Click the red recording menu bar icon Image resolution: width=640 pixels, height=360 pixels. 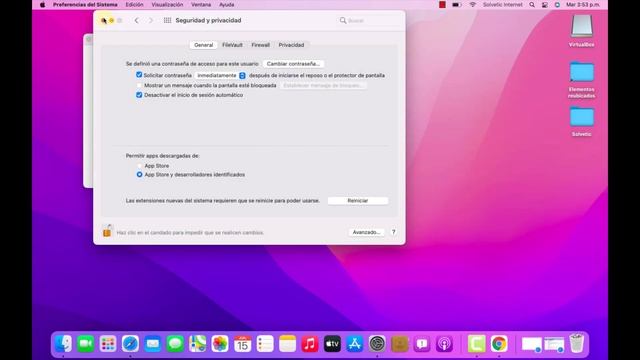pos(442,5)
